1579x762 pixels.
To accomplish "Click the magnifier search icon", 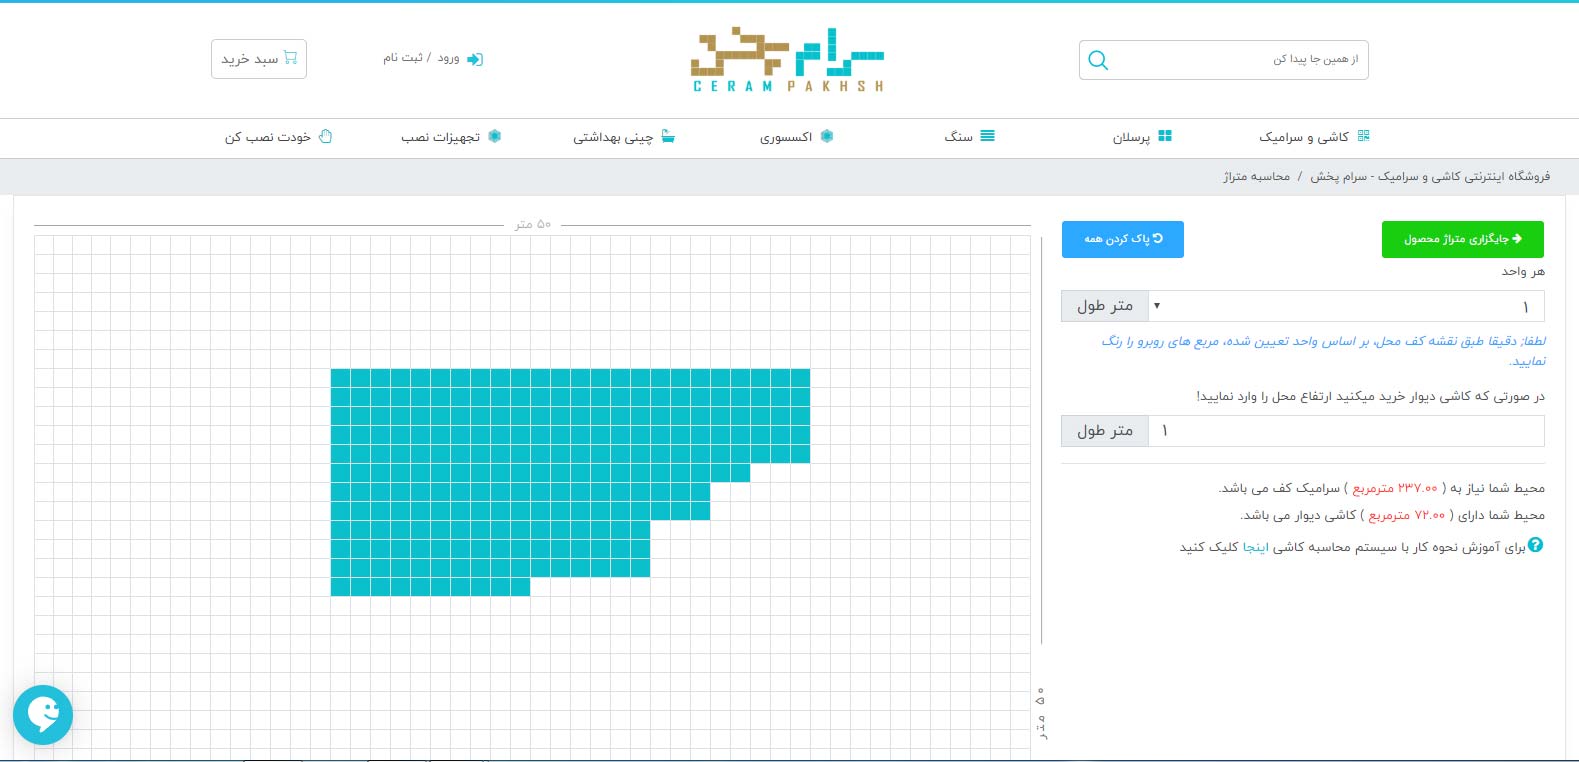I will click(1097, 60).
